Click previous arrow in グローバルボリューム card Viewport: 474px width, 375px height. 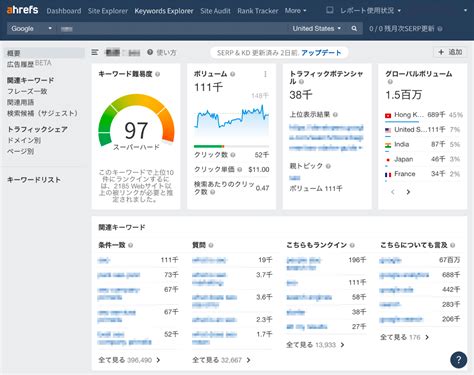[393, 192]
